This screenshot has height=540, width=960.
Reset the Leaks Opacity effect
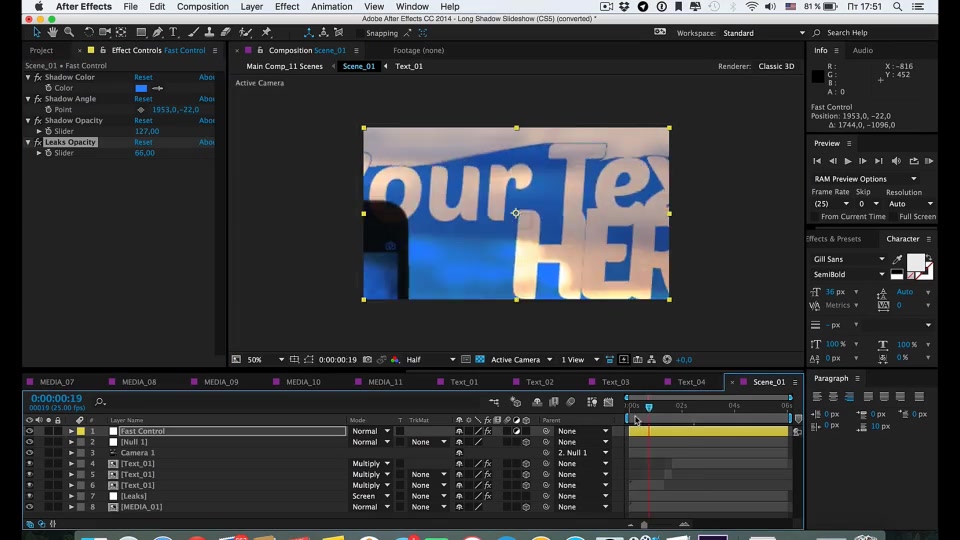pos(143,142)
